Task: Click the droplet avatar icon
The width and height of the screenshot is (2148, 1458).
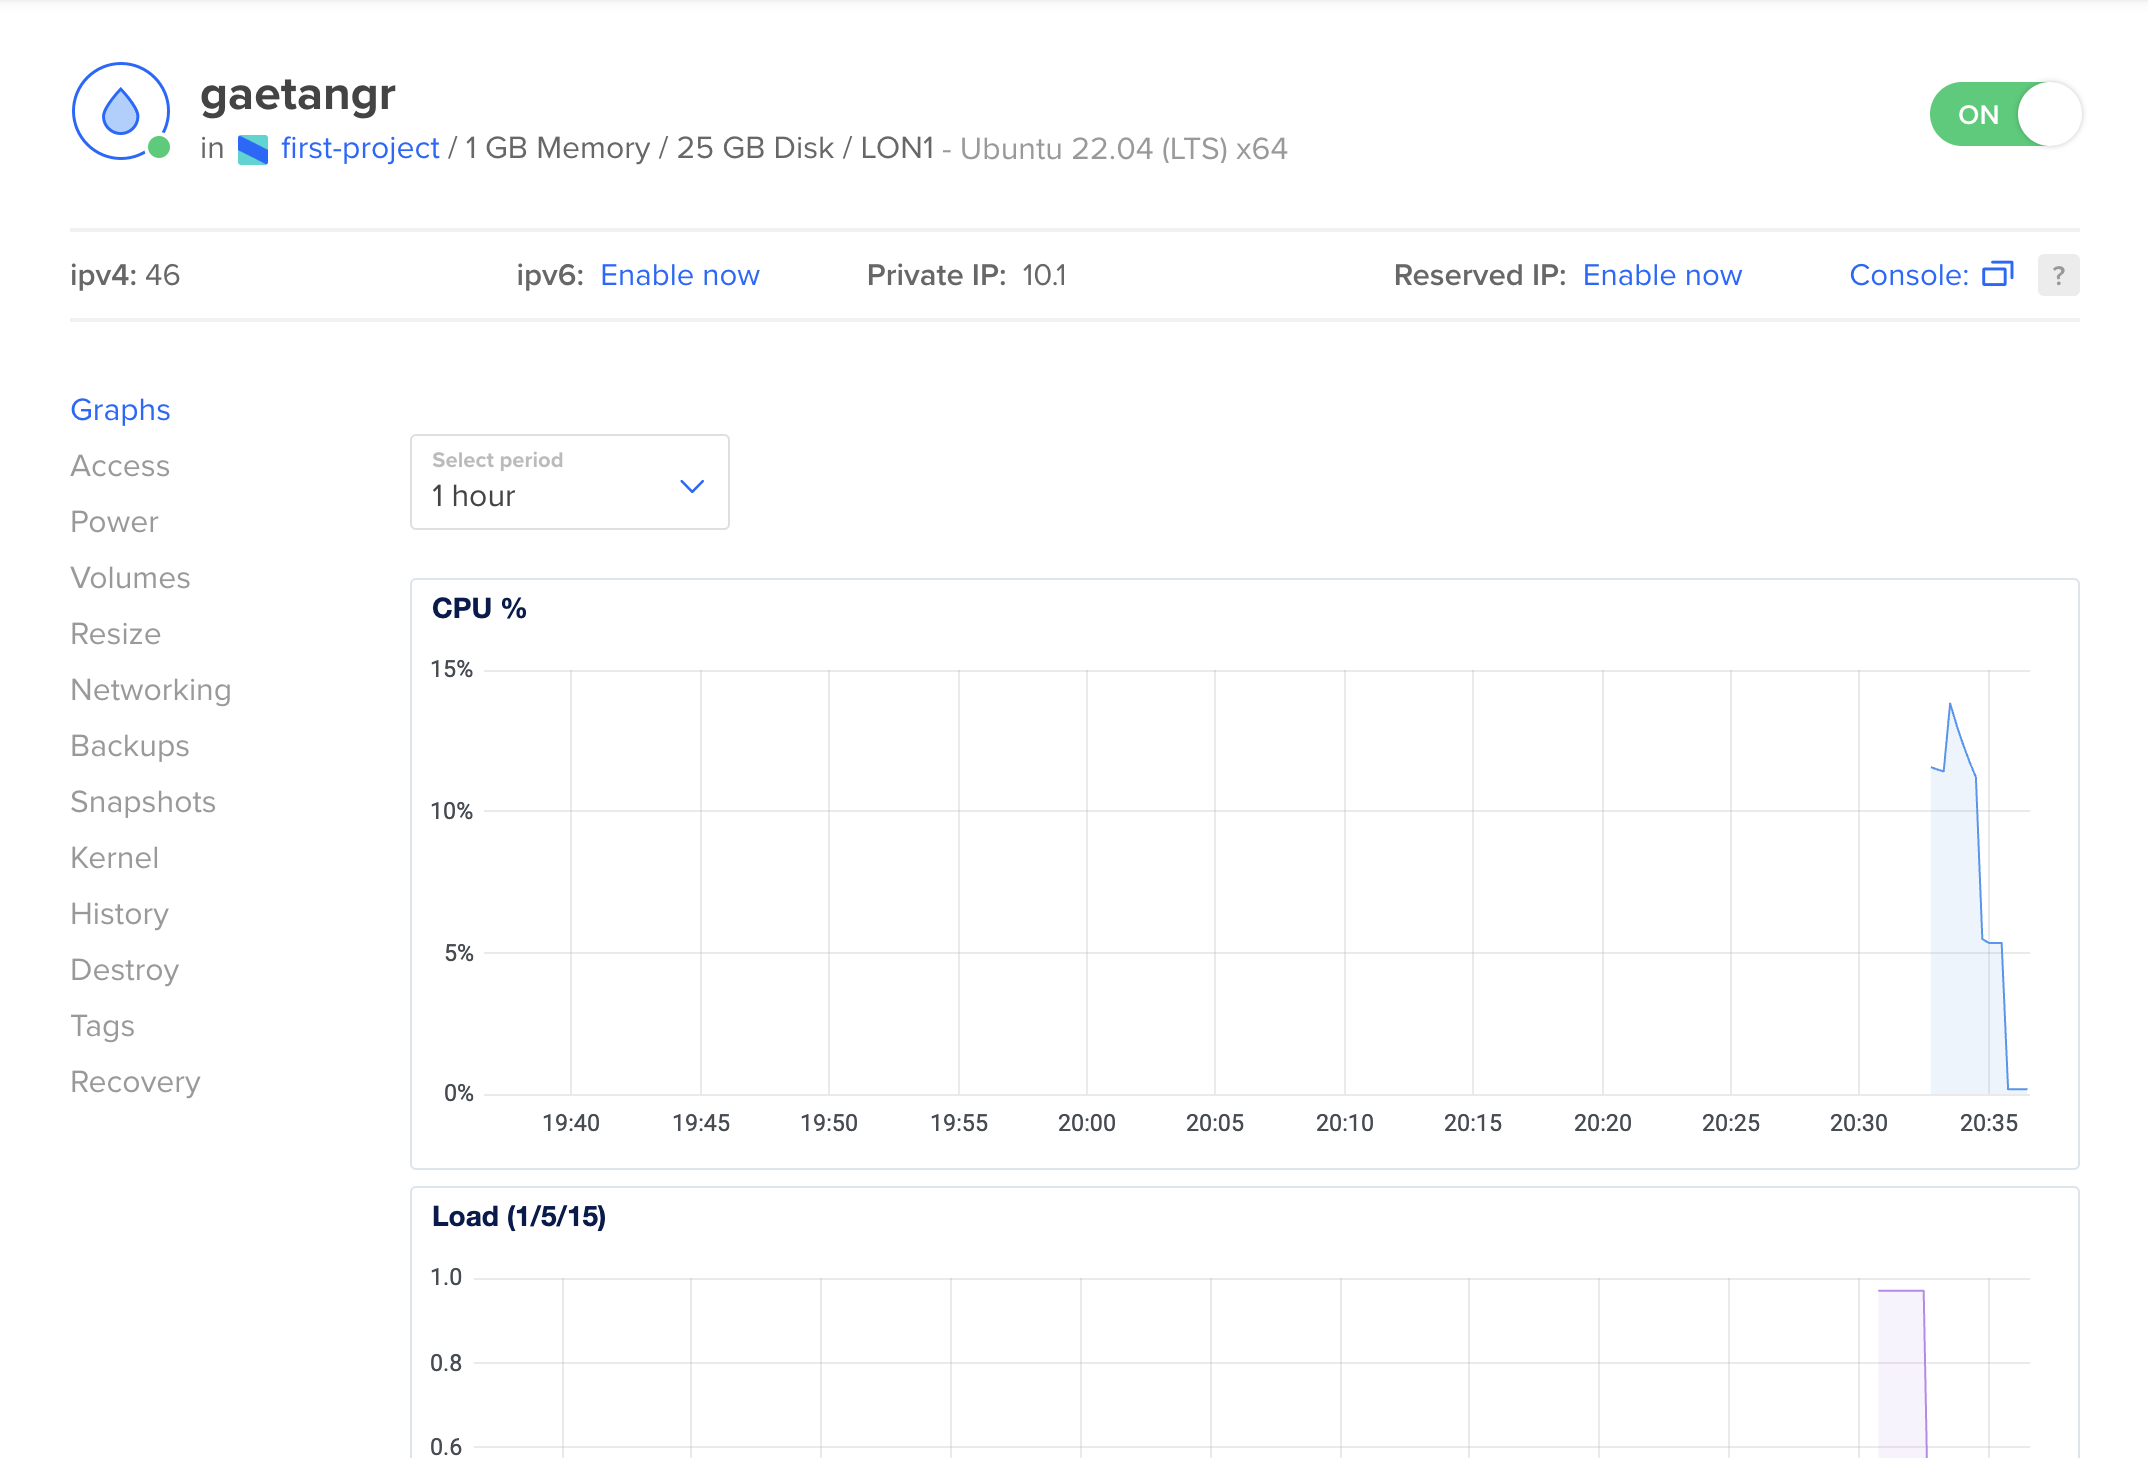Action: point(121,111)
